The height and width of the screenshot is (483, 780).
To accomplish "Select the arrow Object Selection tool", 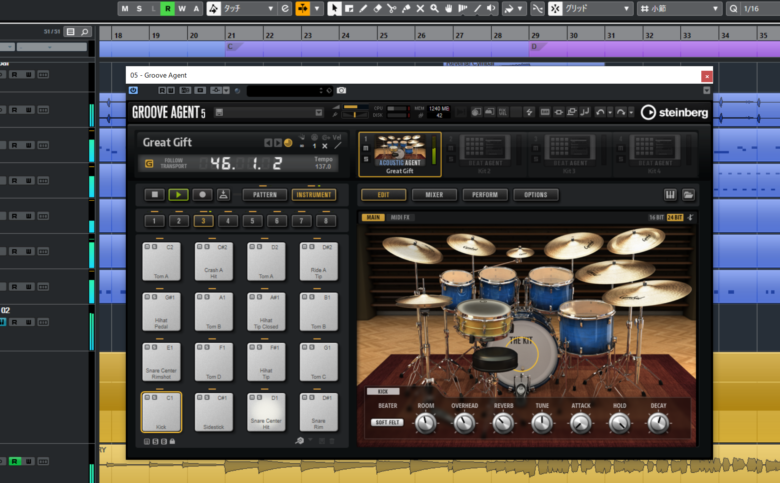I will coord(334,8).
